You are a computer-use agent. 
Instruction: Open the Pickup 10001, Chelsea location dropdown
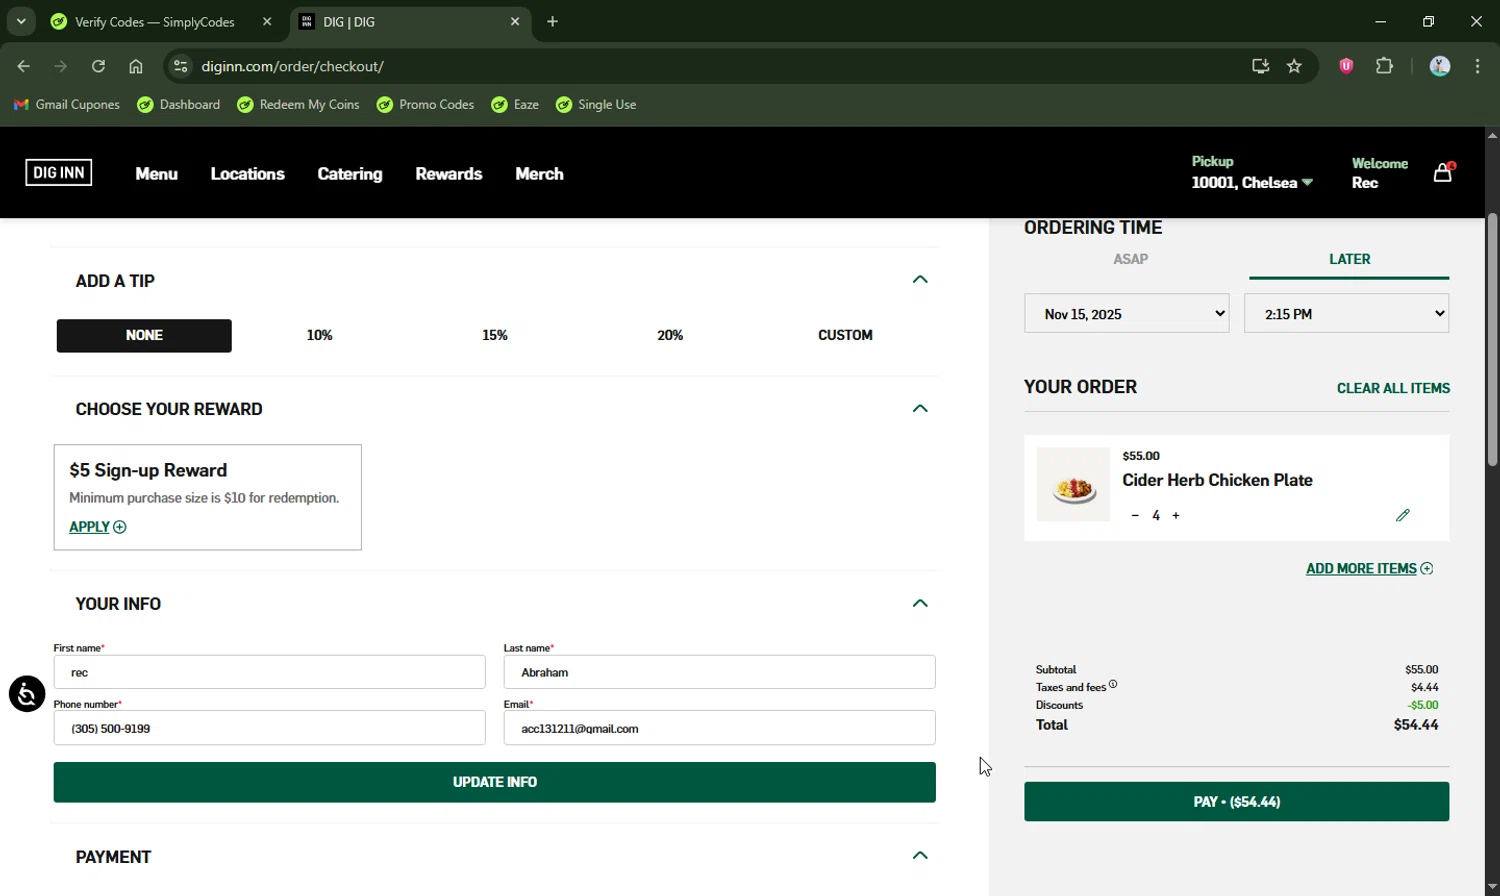(1252, 173)
